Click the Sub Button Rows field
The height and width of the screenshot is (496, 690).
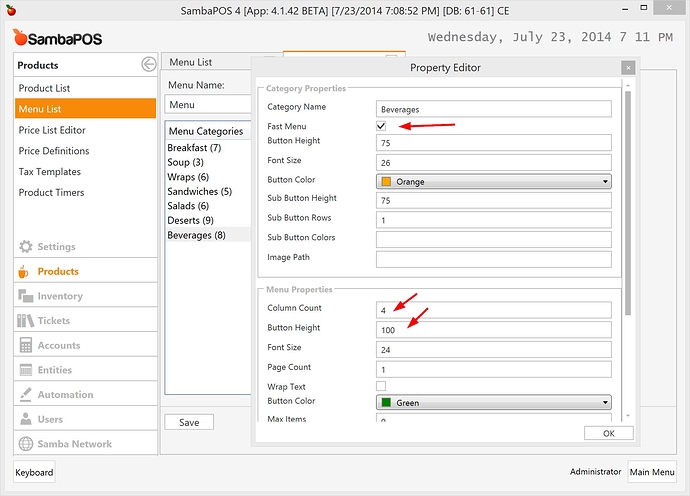(494, 220)
